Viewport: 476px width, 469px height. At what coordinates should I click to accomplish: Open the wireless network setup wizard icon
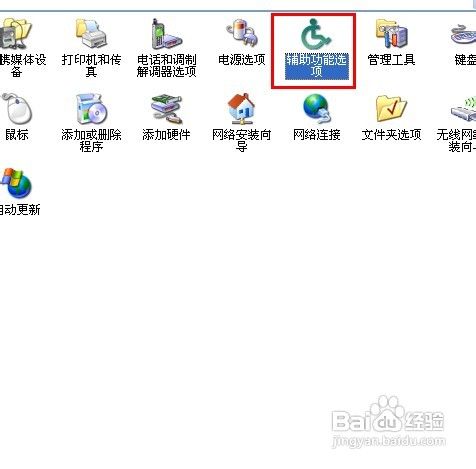pos(464,109)
